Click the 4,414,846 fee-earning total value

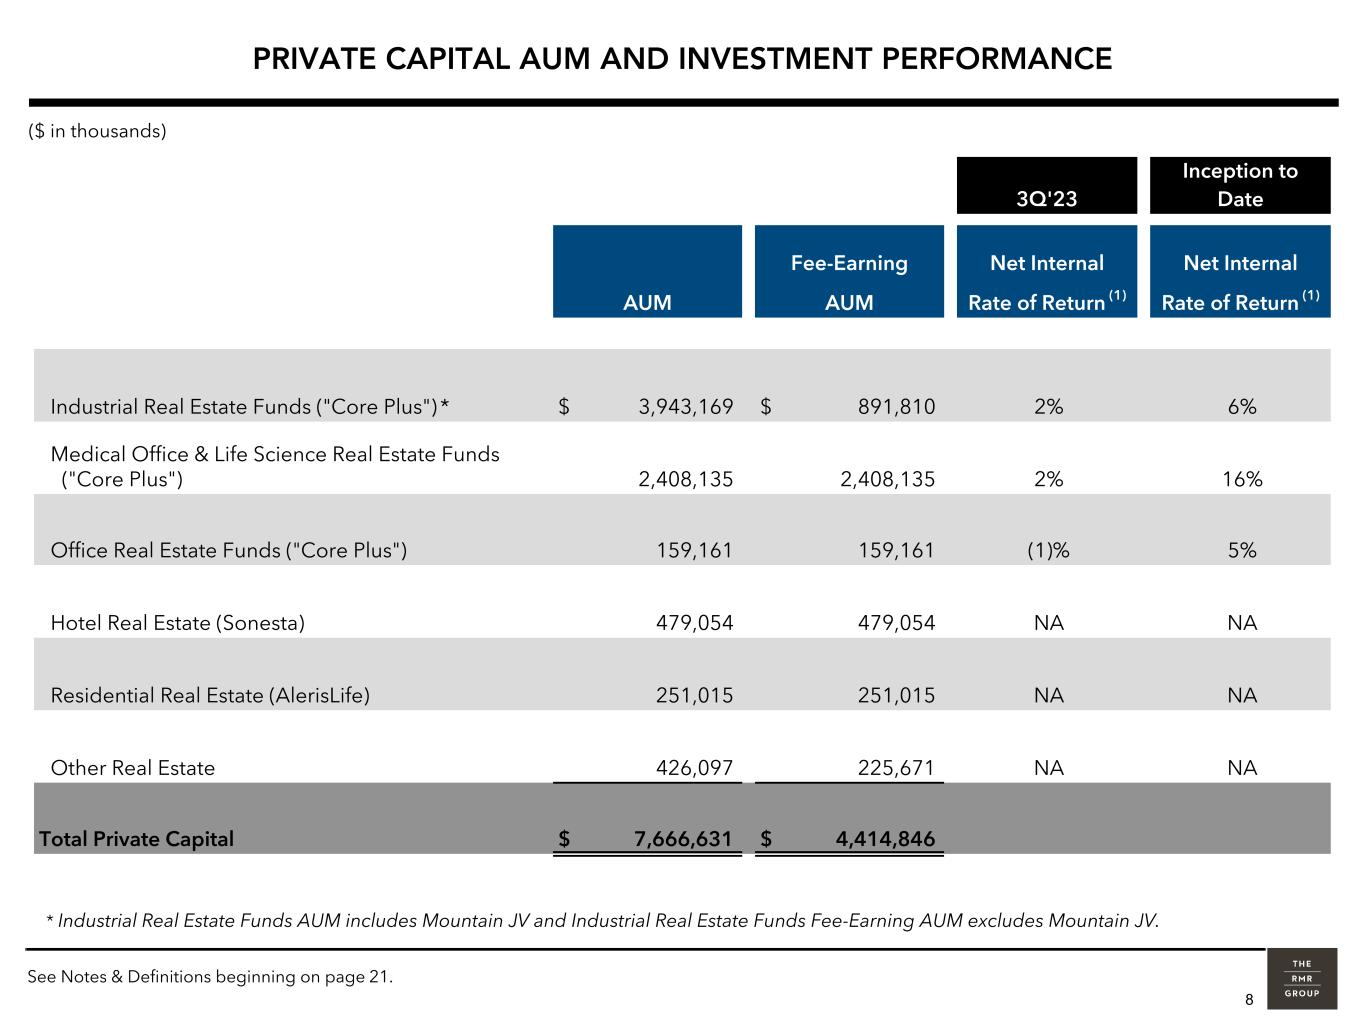pyautogui.click(x=885, y=839)
